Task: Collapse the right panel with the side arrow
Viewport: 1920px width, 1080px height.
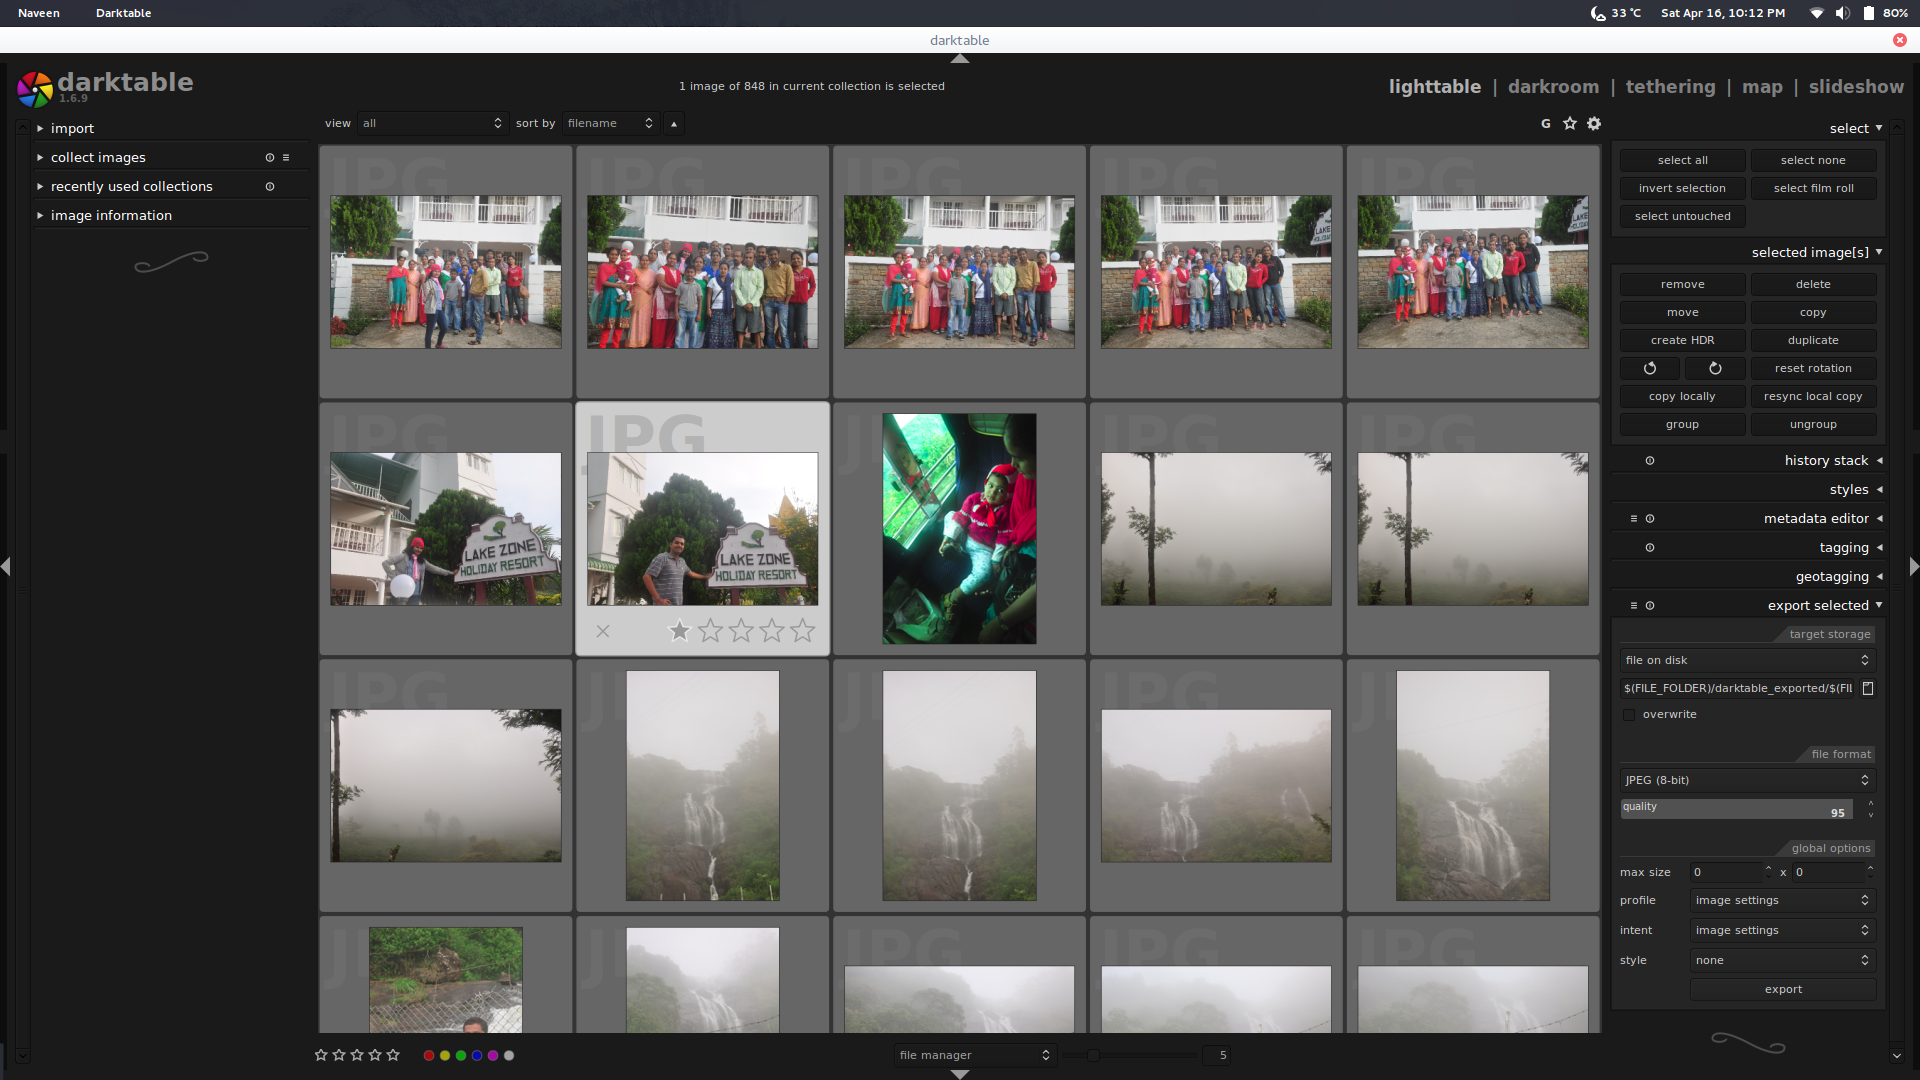Action: point(1914,567)
